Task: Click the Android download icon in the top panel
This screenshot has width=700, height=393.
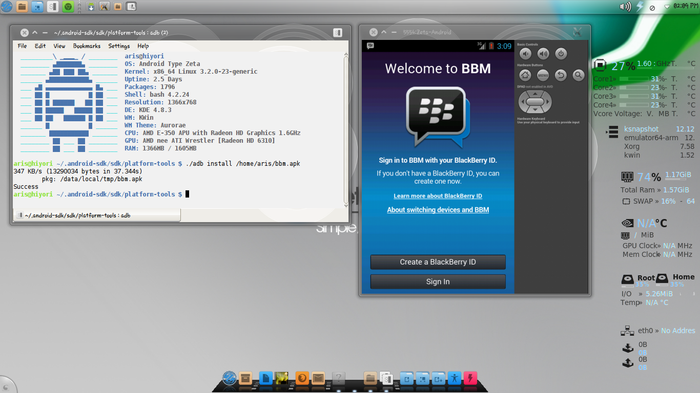Action: click(x=91, y=7)
